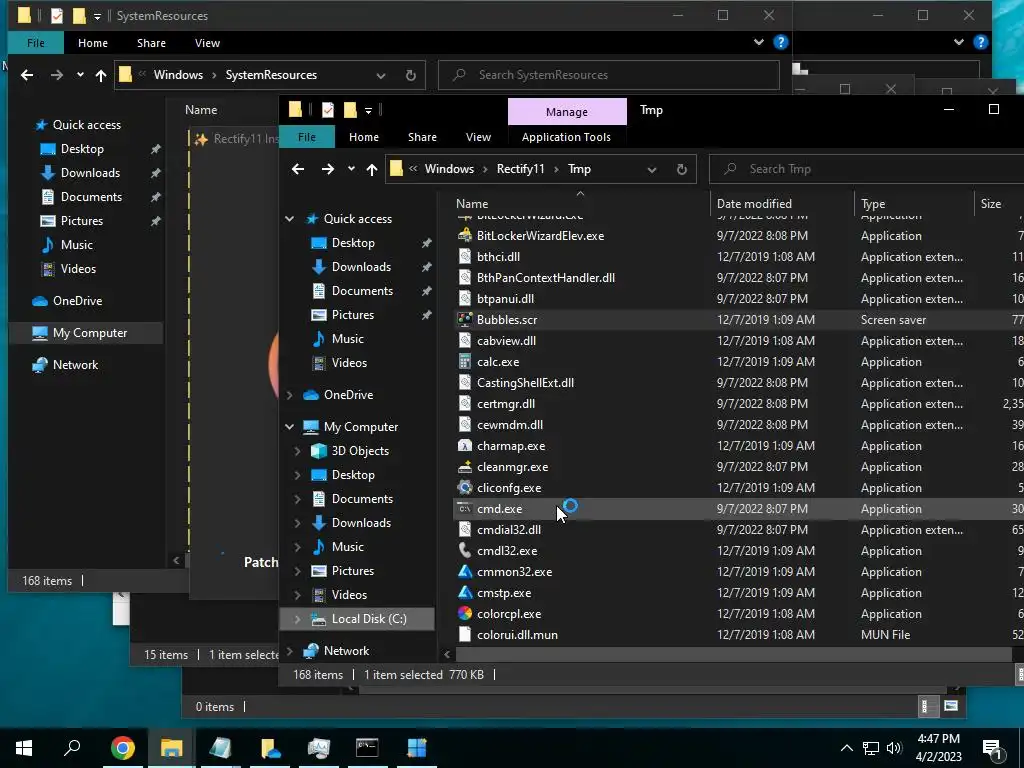1024x768 pixels.
Task: Click the taskbar clock showing 4:47 PM
Action: point(938,747)
